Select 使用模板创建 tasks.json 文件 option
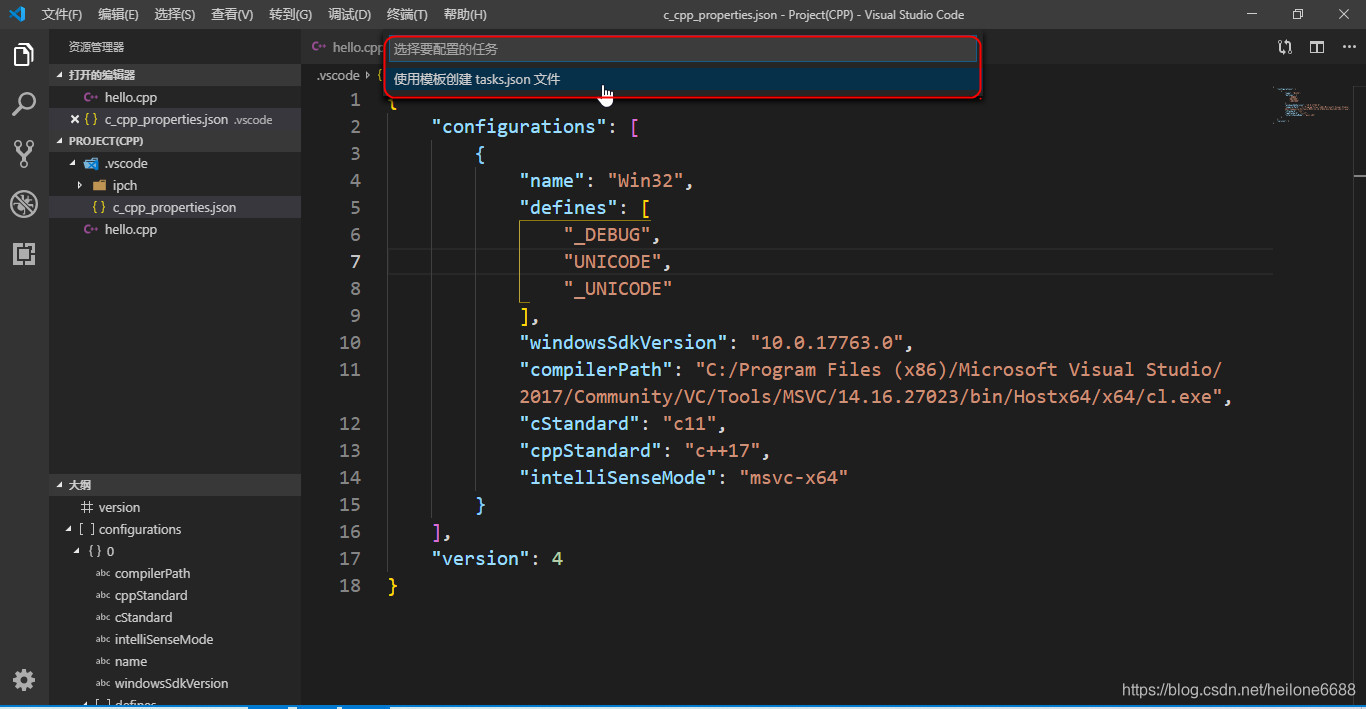The height and width of the screenshot is (709, 1366). pos(682,79)
